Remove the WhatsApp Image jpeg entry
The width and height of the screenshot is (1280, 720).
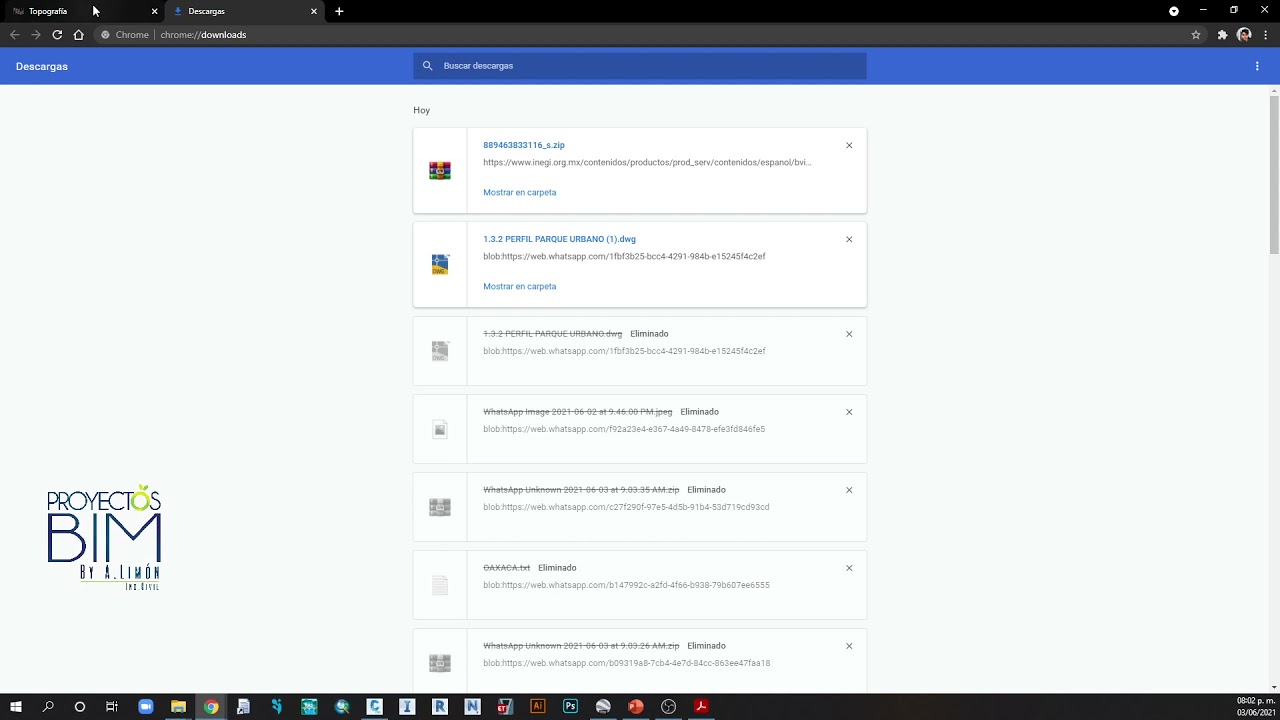(849, 412)
